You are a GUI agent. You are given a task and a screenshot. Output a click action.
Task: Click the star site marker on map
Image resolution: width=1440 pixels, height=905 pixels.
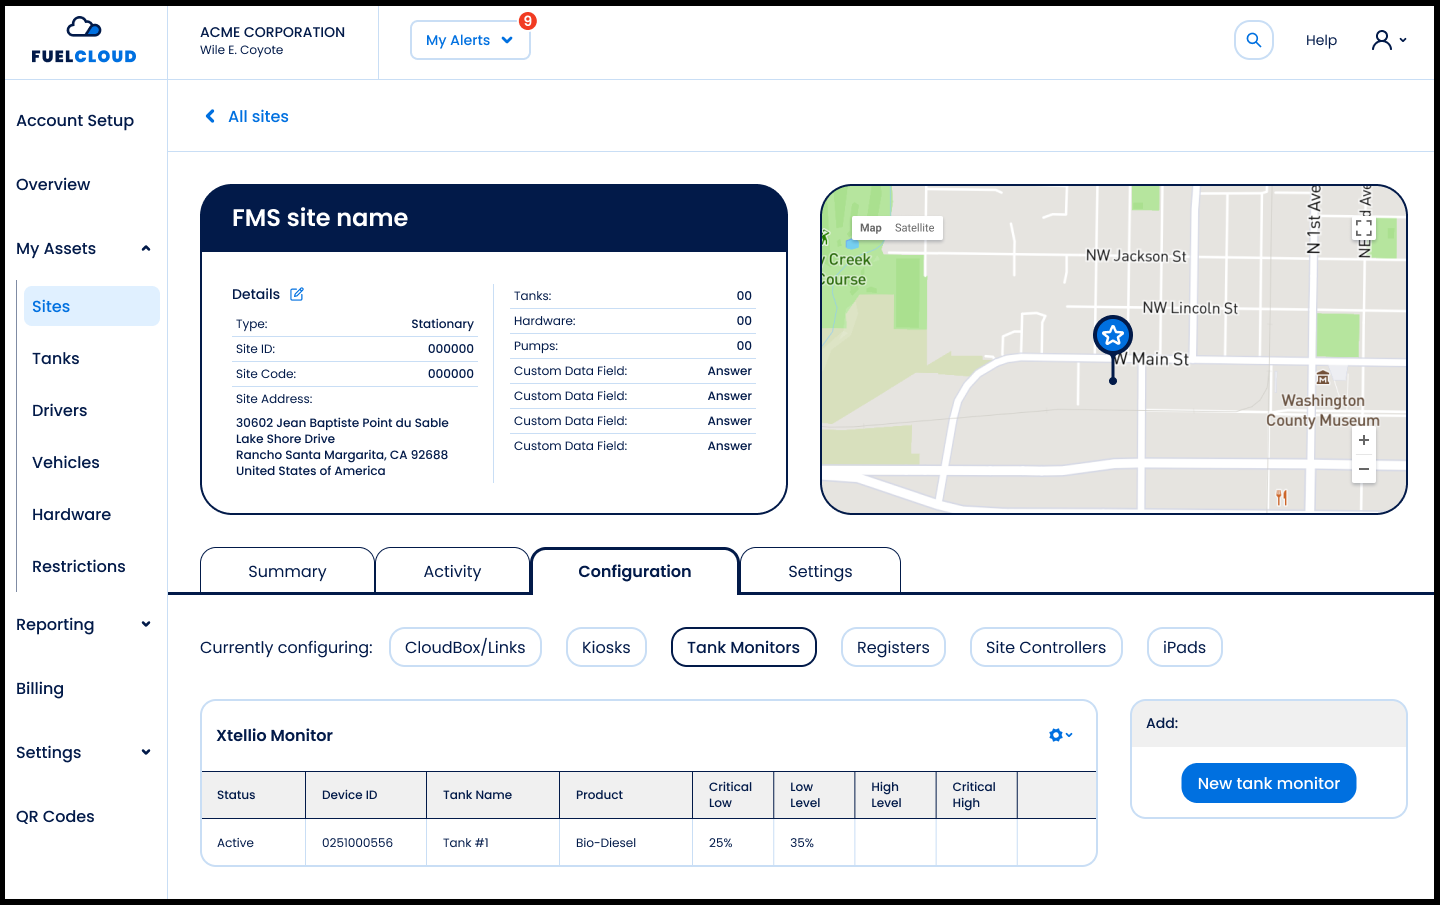(x=1113, y=336)
